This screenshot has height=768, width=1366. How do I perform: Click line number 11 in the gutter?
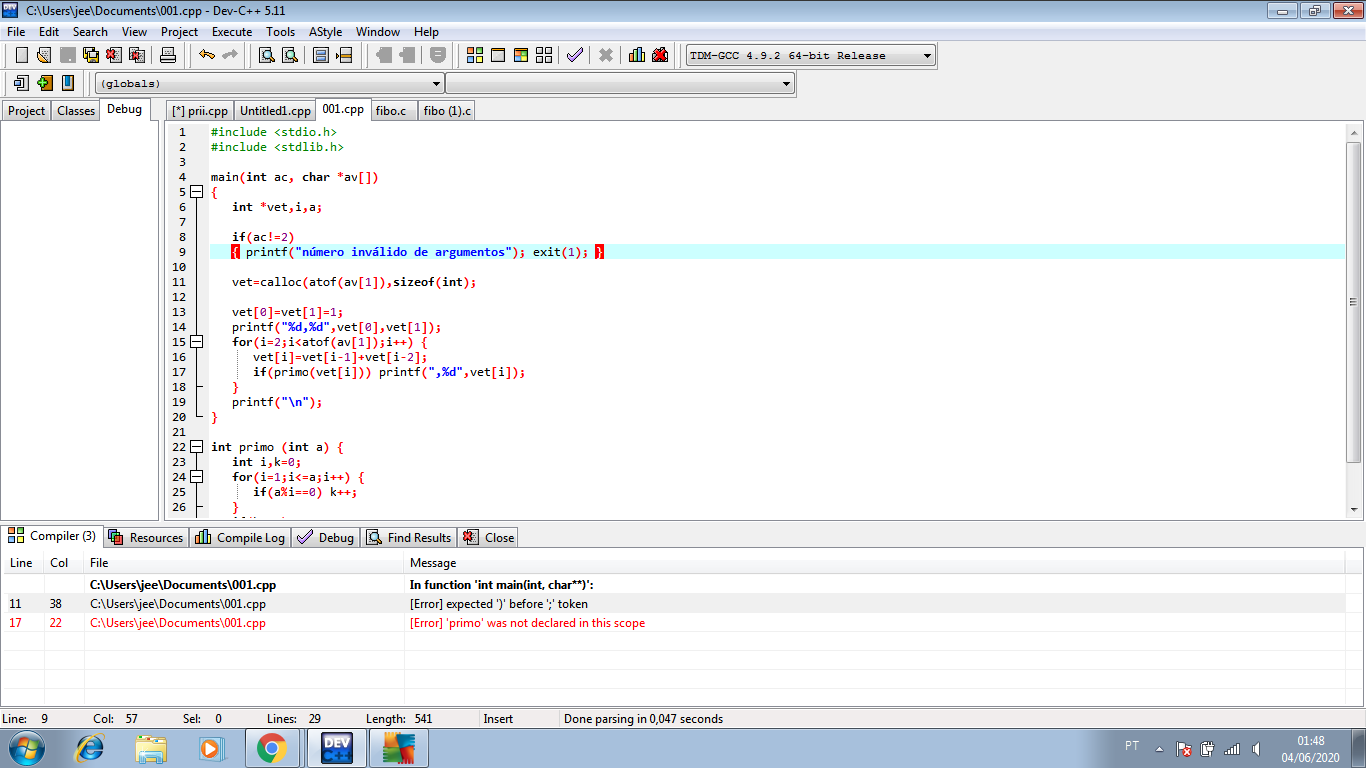(180, 282)
